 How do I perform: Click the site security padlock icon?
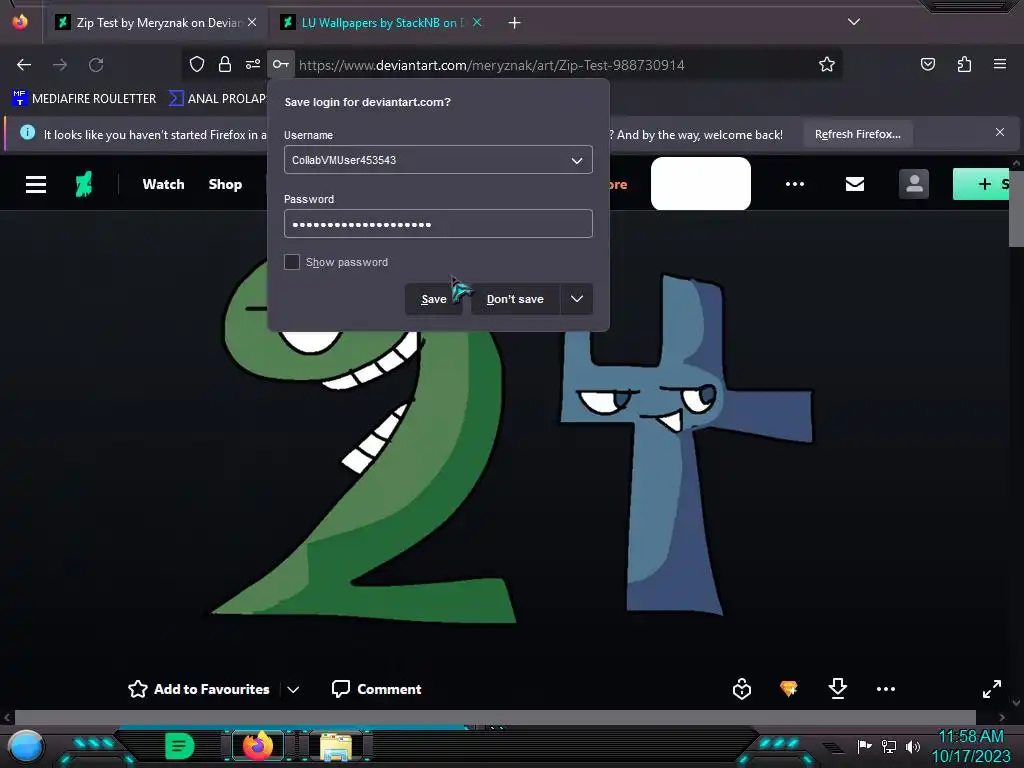[x=225, y=64]
